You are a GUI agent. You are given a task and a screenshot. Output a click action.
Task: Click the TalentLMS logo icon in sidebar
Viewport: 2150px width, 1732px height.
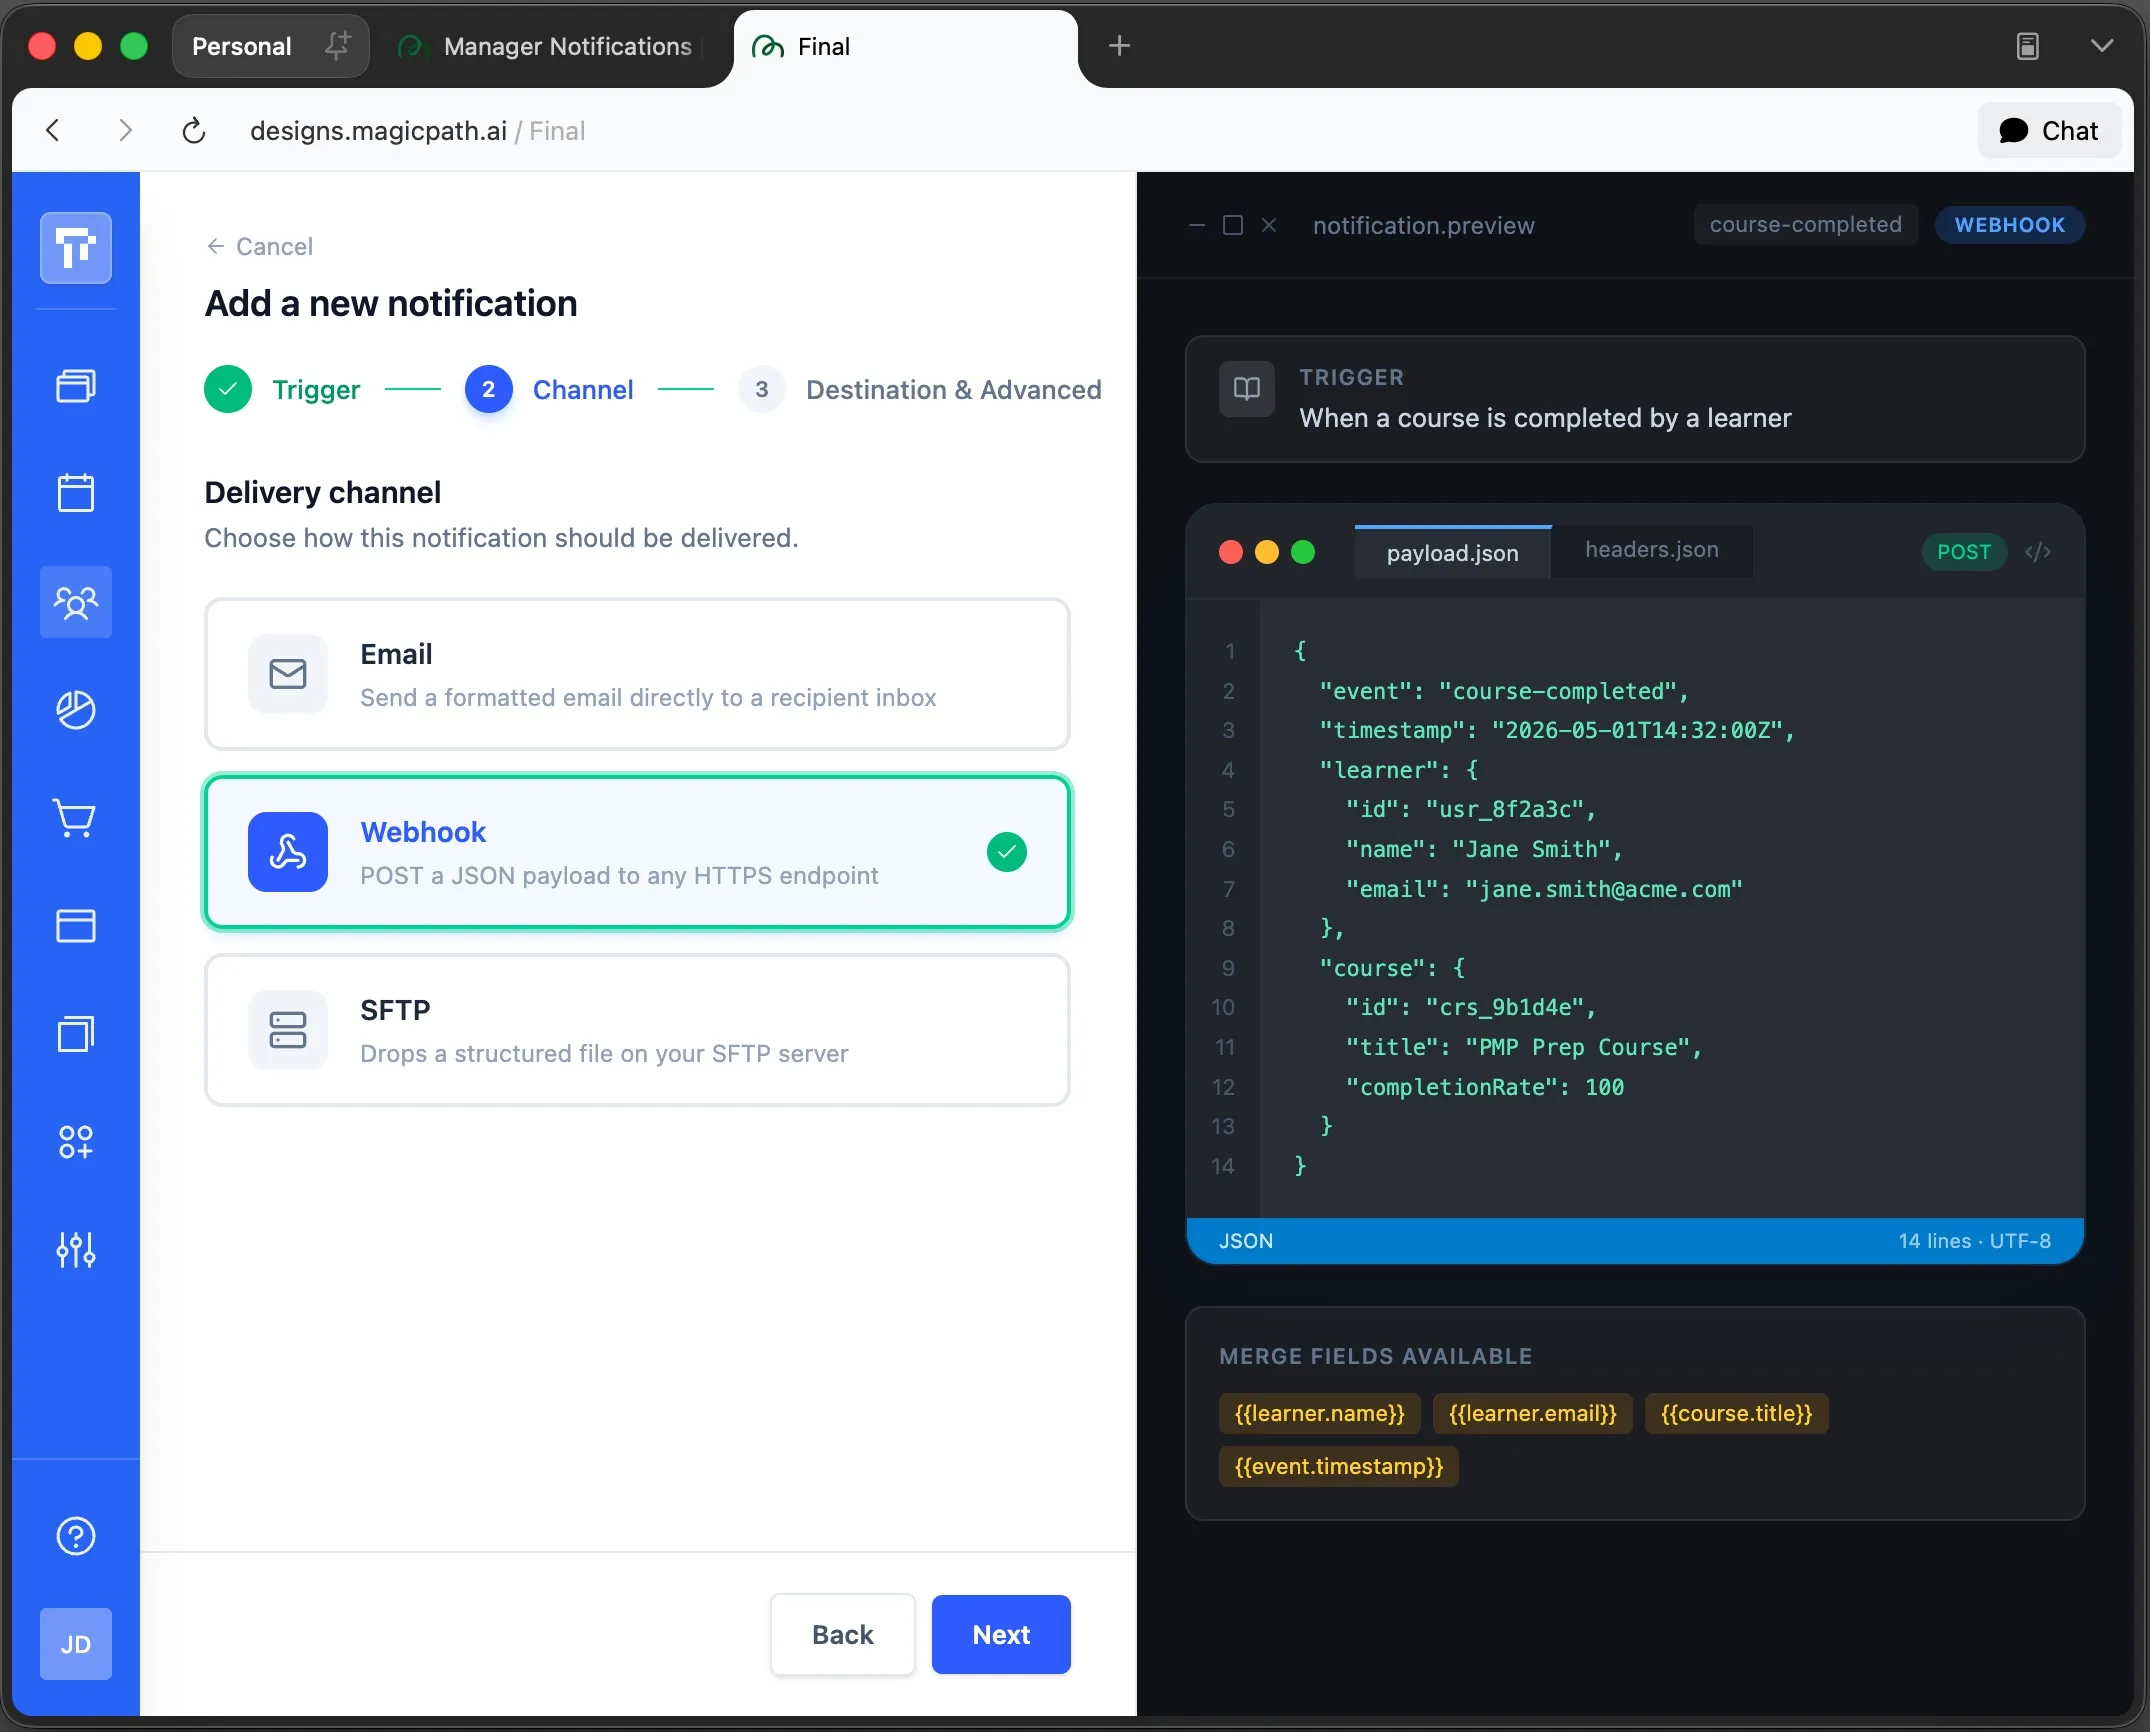[x=76, y=248]
